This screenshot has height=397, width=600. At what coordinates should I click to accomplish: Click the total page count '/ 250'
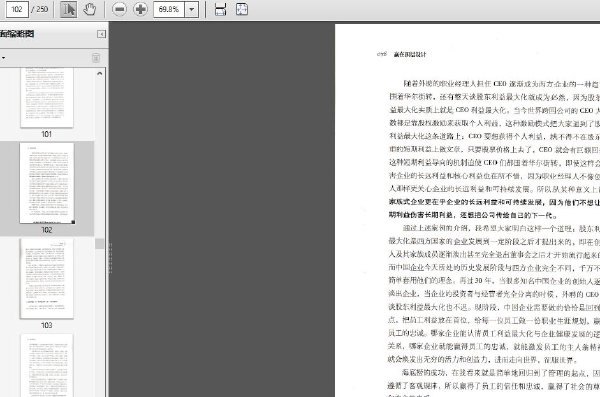point(39,9)
